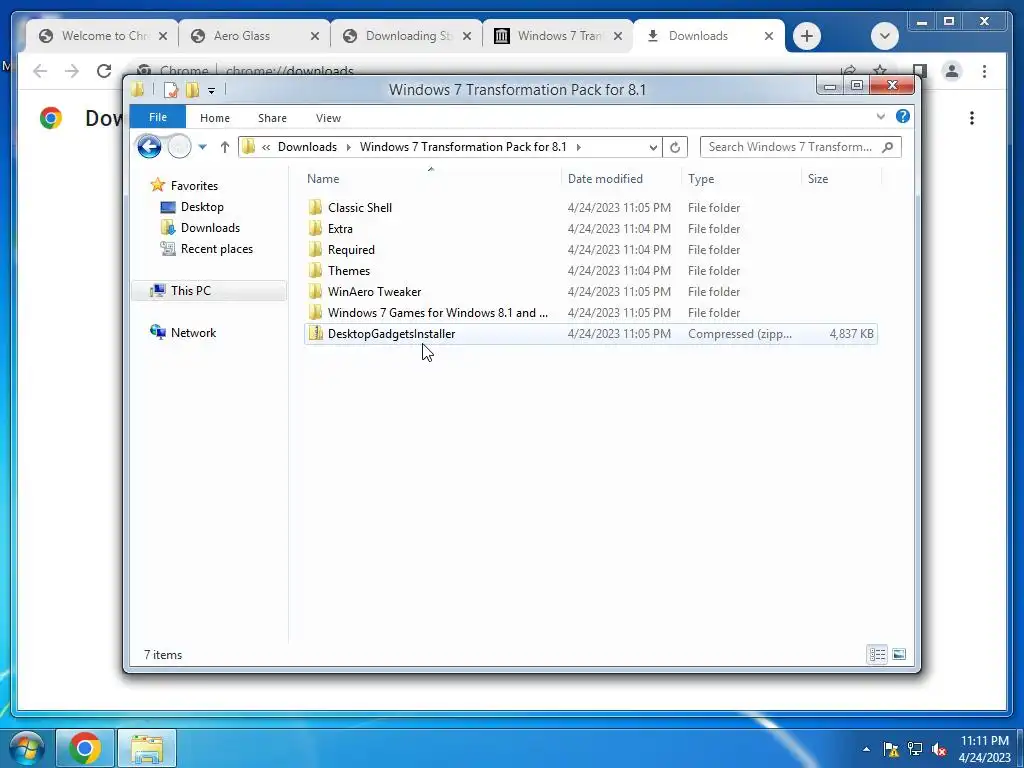The height and width of the screenshot is (768, 1024).
Task: Click the Explorer Forward arrow button
Action: pos(179,146)
